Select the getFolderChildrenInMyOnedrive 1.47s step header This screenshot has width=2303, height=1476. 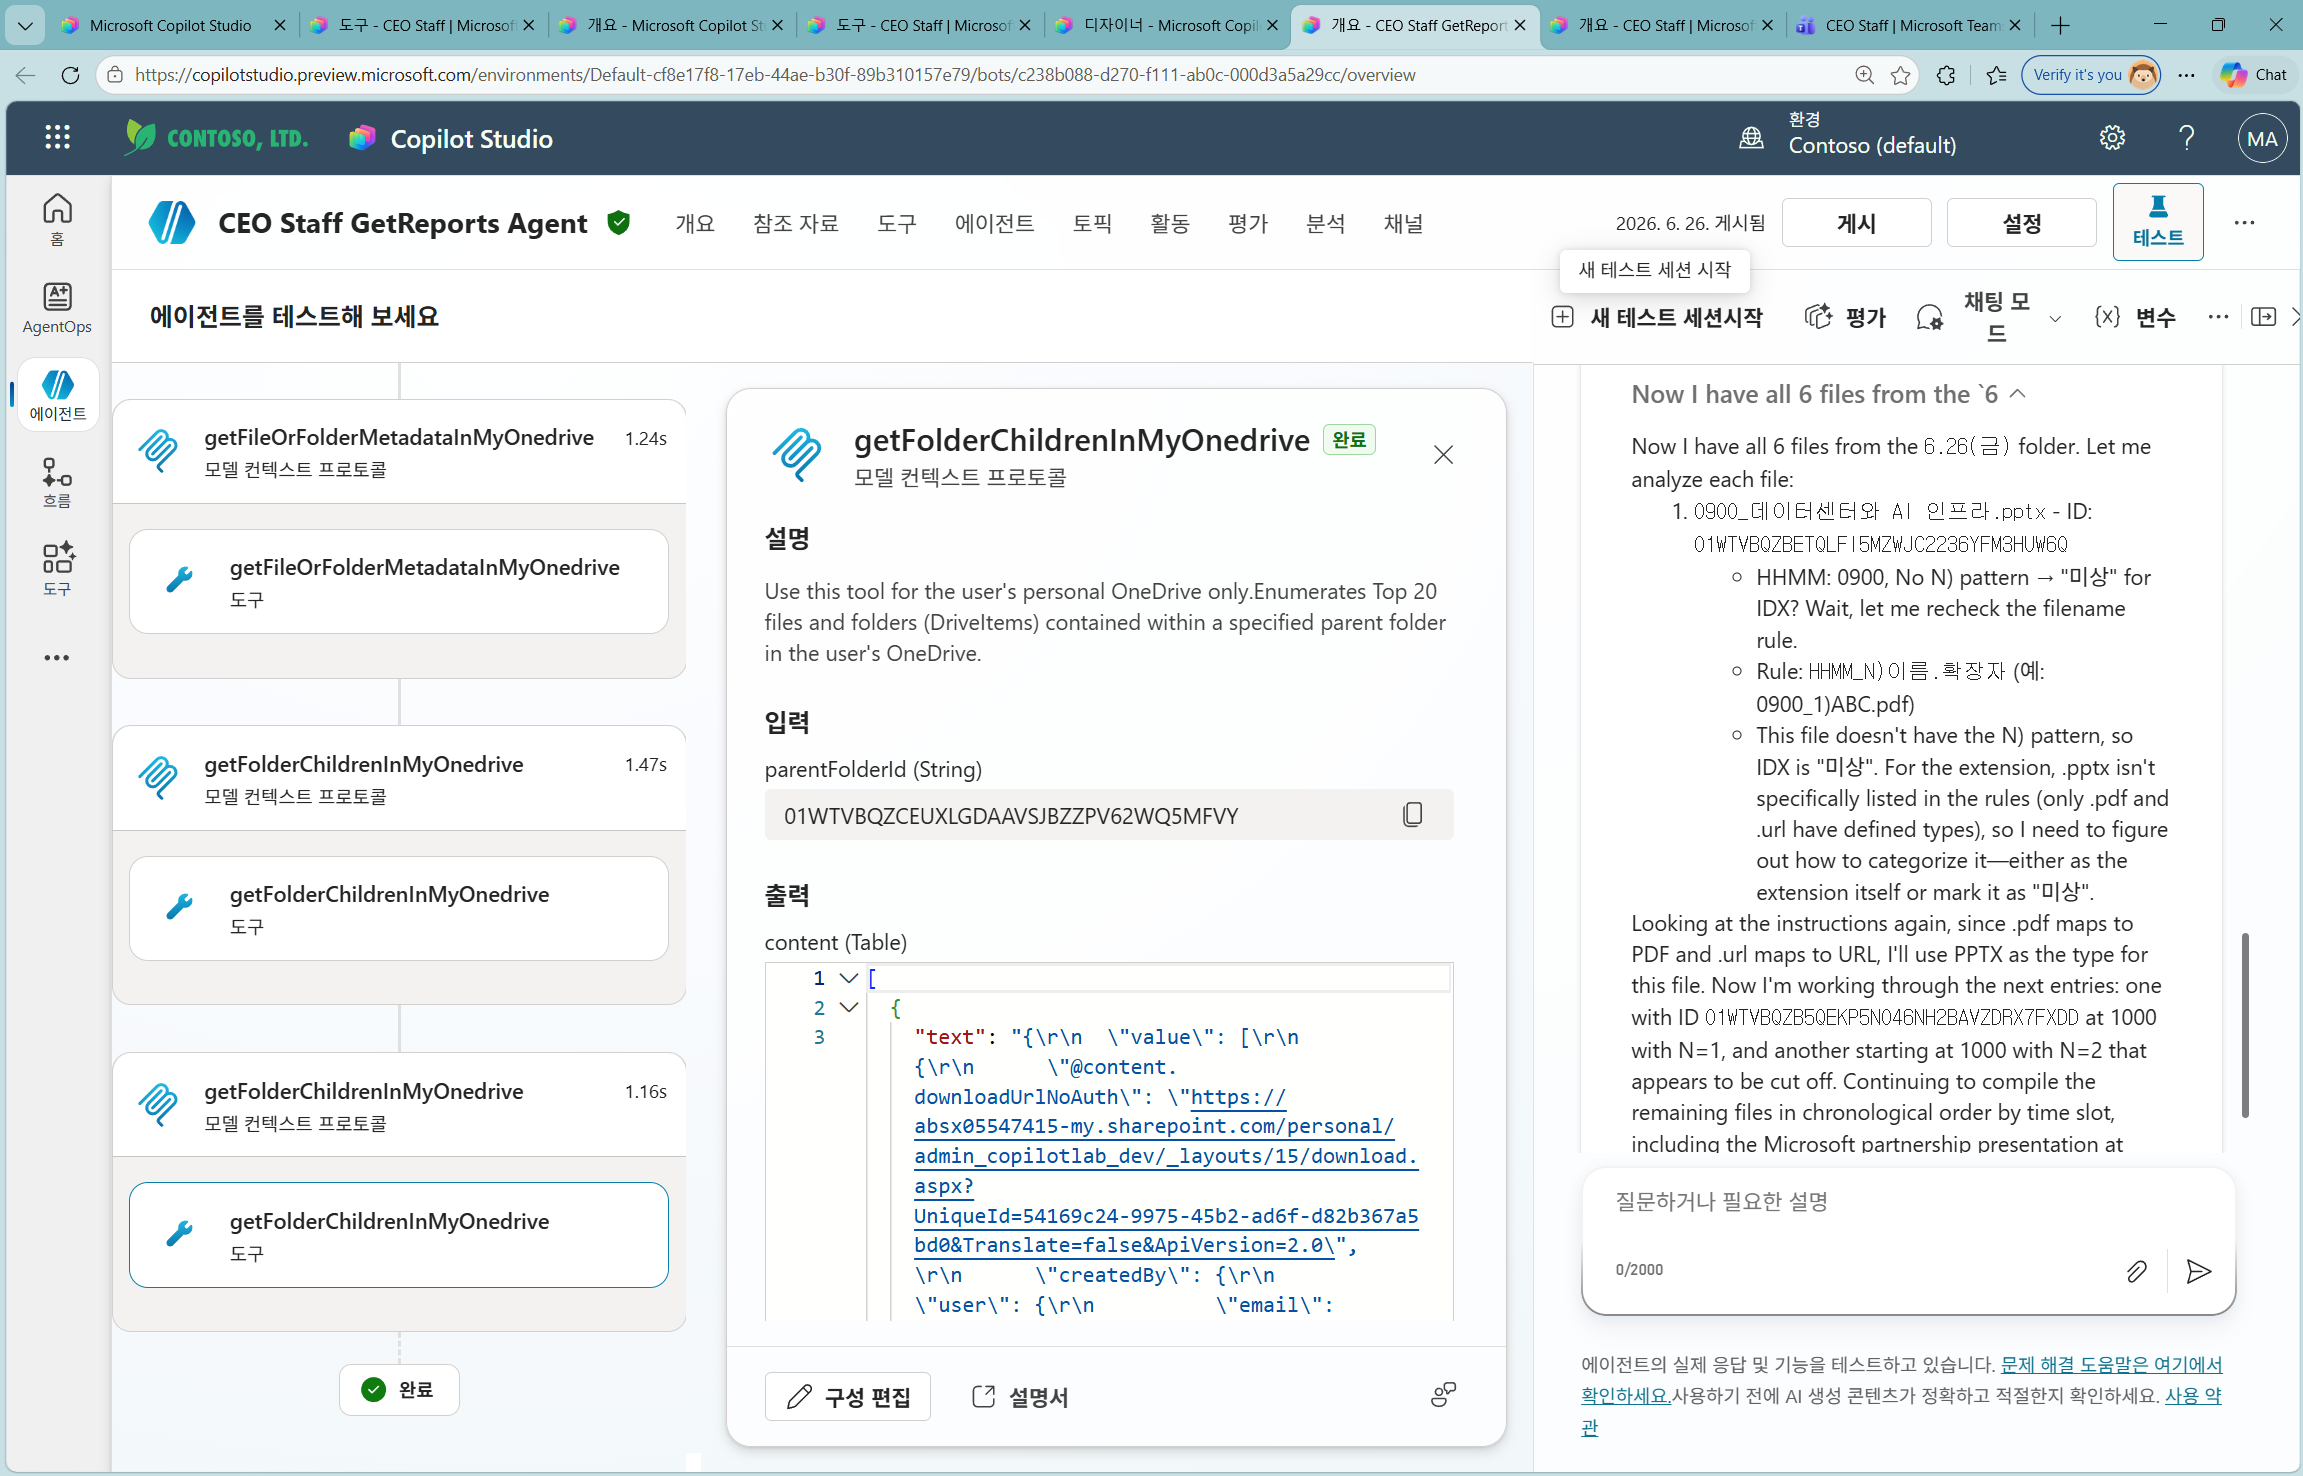pos(399,778)
